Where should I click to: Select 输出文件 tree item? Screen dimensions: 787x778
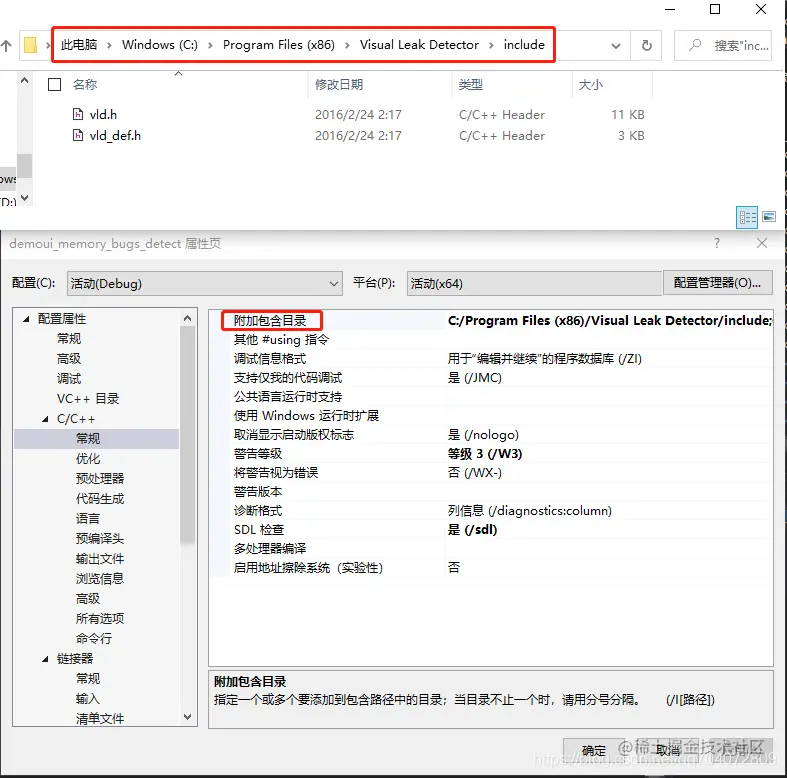tap(100, 559)
